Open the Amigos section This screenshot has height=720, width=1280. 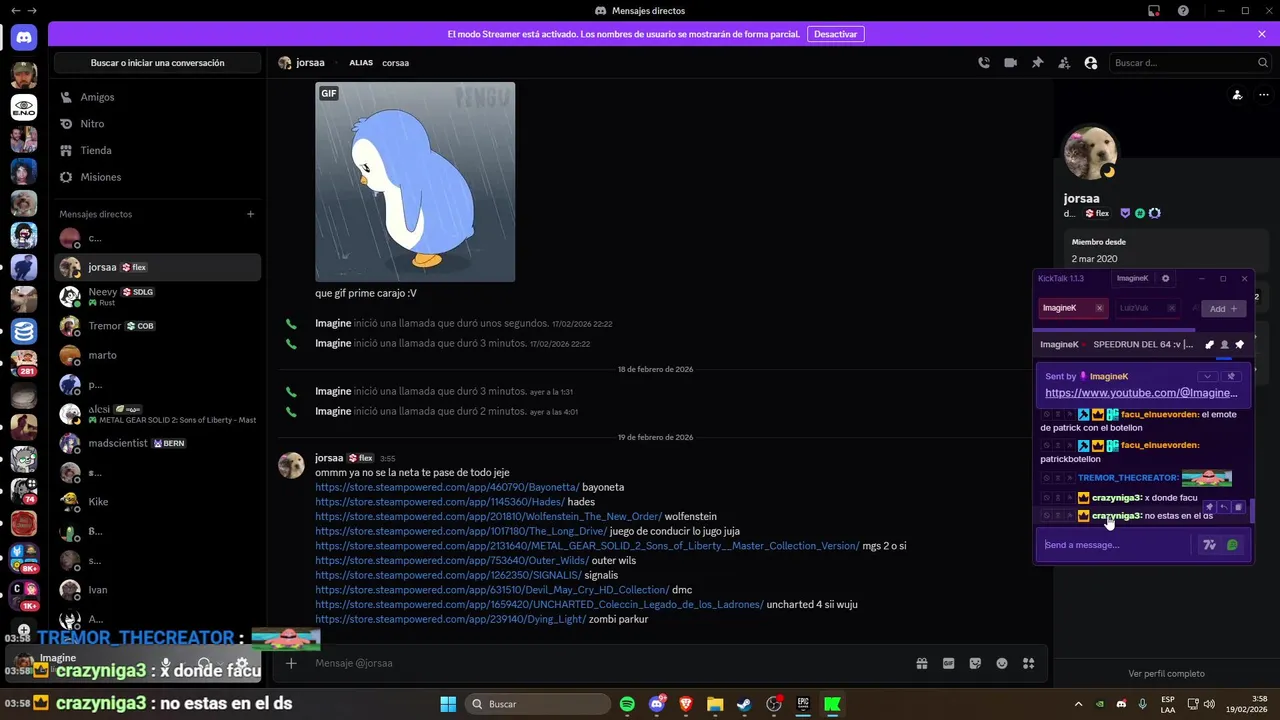157,97
